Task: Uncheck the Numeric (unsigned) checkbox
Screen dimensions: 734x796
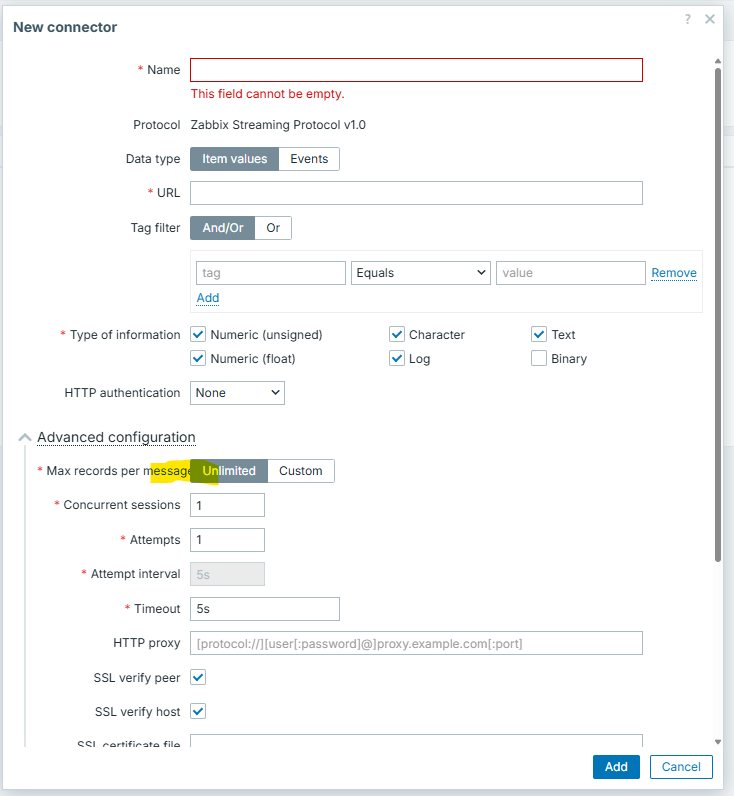Action: point(198,335)
